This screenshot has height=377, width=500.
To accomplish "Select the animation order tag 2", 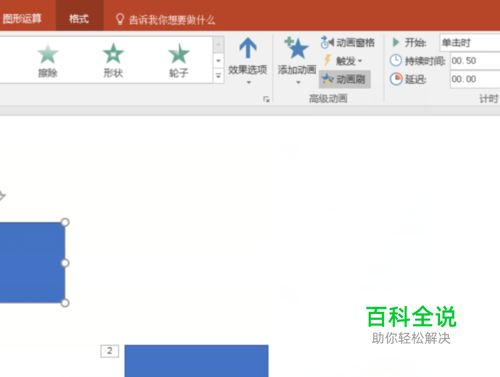I will 110,351.
